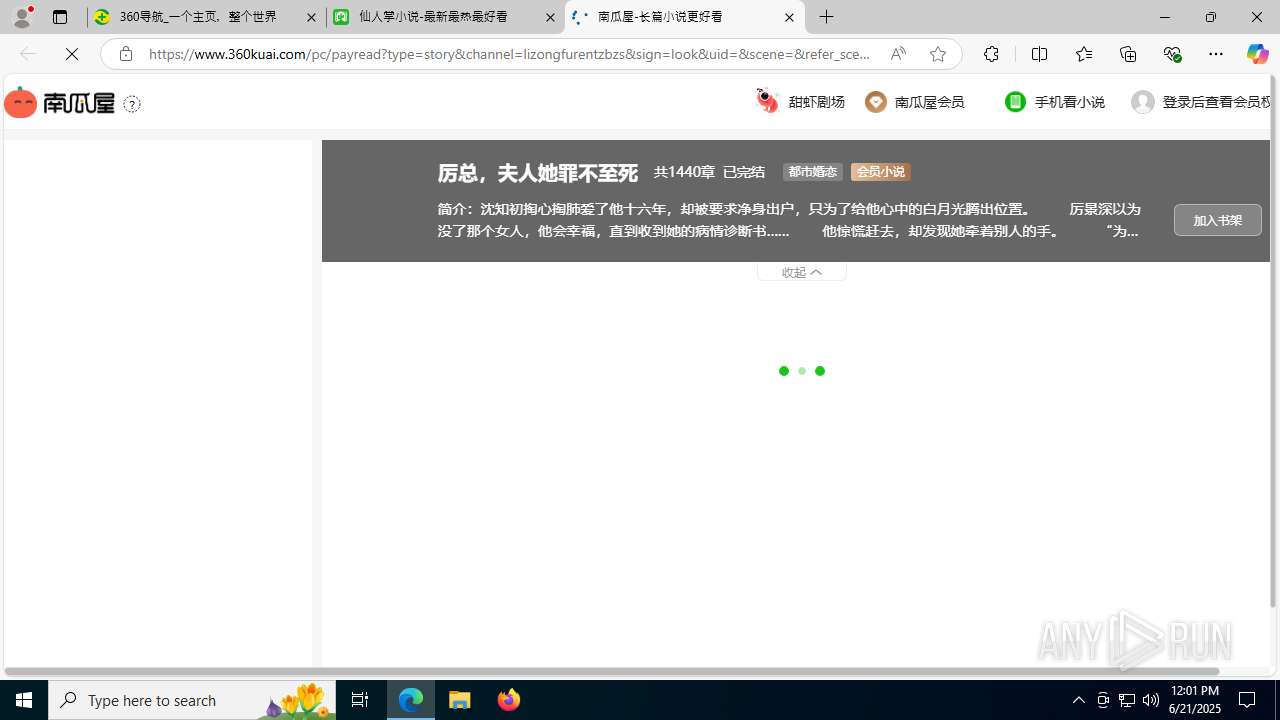Click 登录后查看会员 login text

(1216, 102)
